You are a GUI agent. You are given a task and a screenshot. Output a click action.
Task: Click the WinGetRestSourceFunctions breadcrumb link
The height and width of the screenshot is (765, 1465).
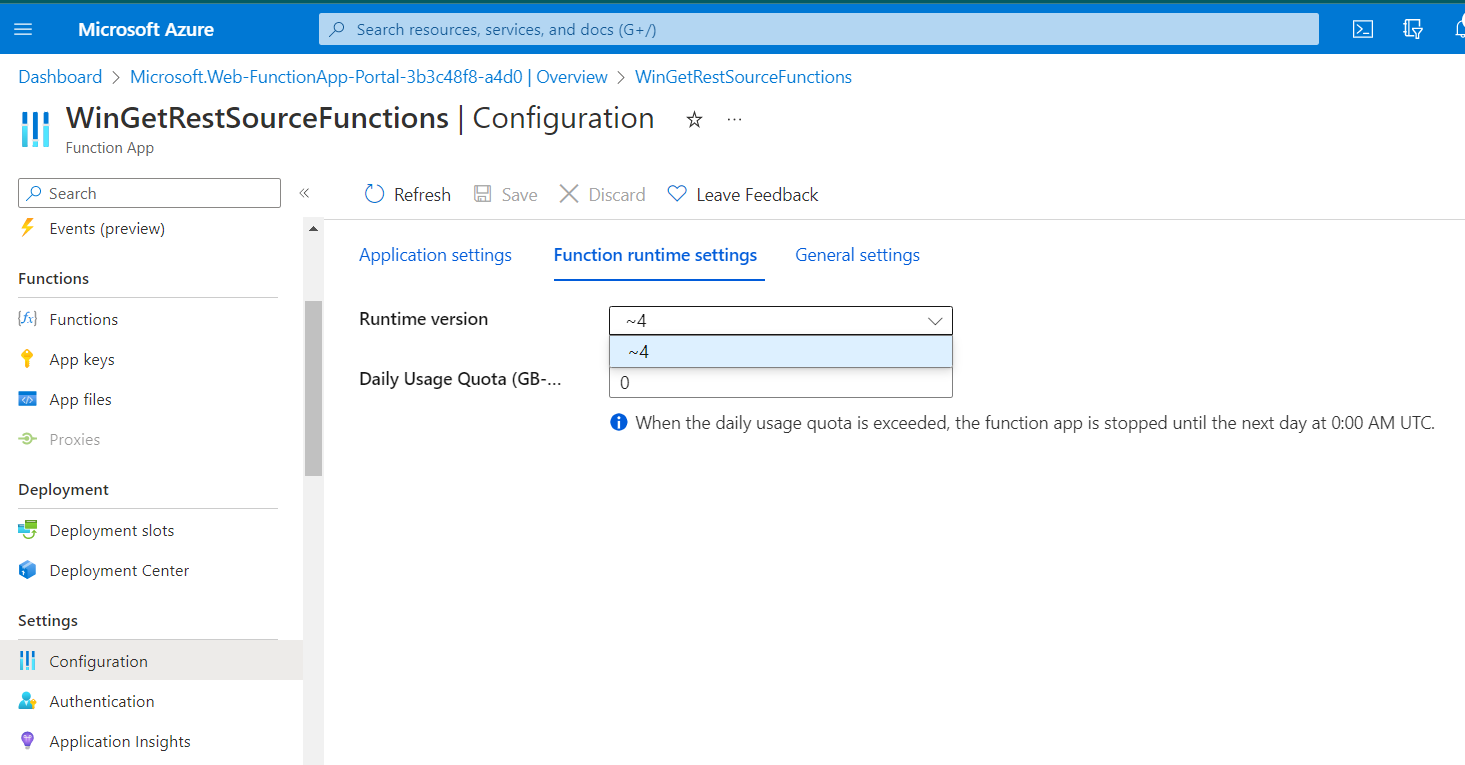(743, 77)
